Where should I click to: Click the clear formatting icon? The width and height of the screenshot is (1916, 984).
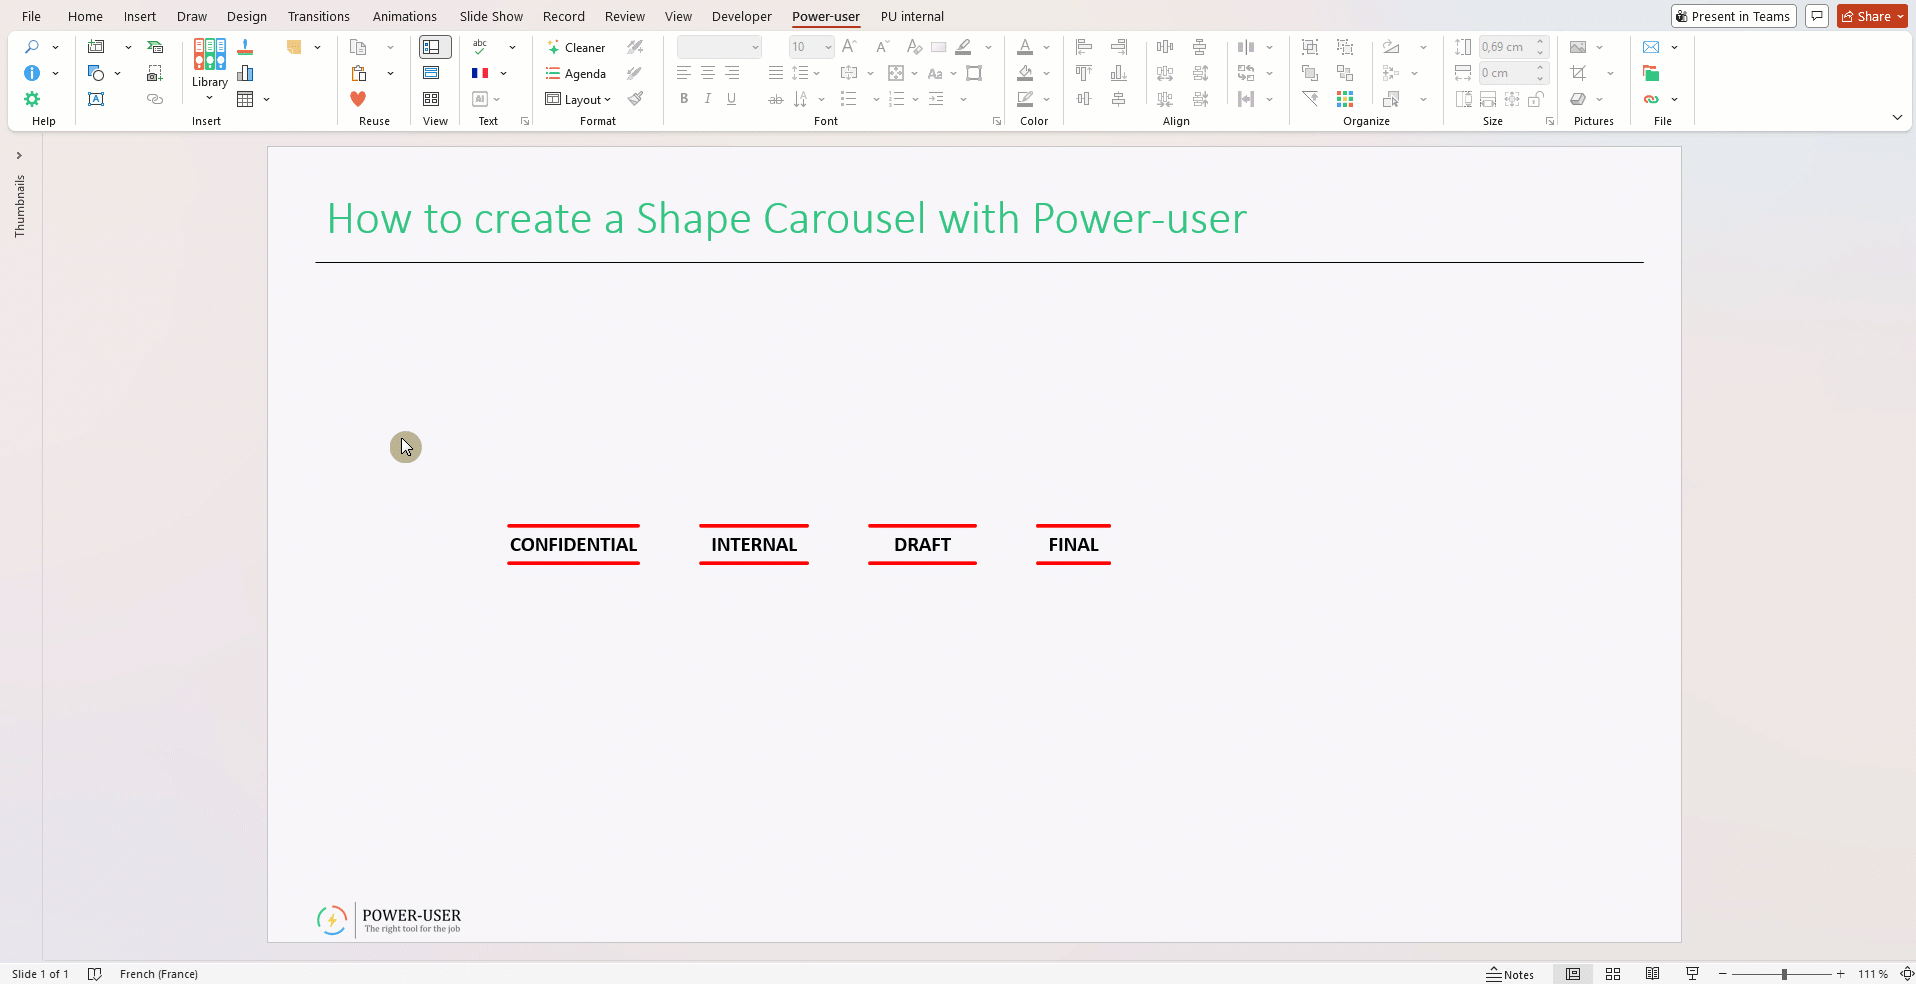914,47
